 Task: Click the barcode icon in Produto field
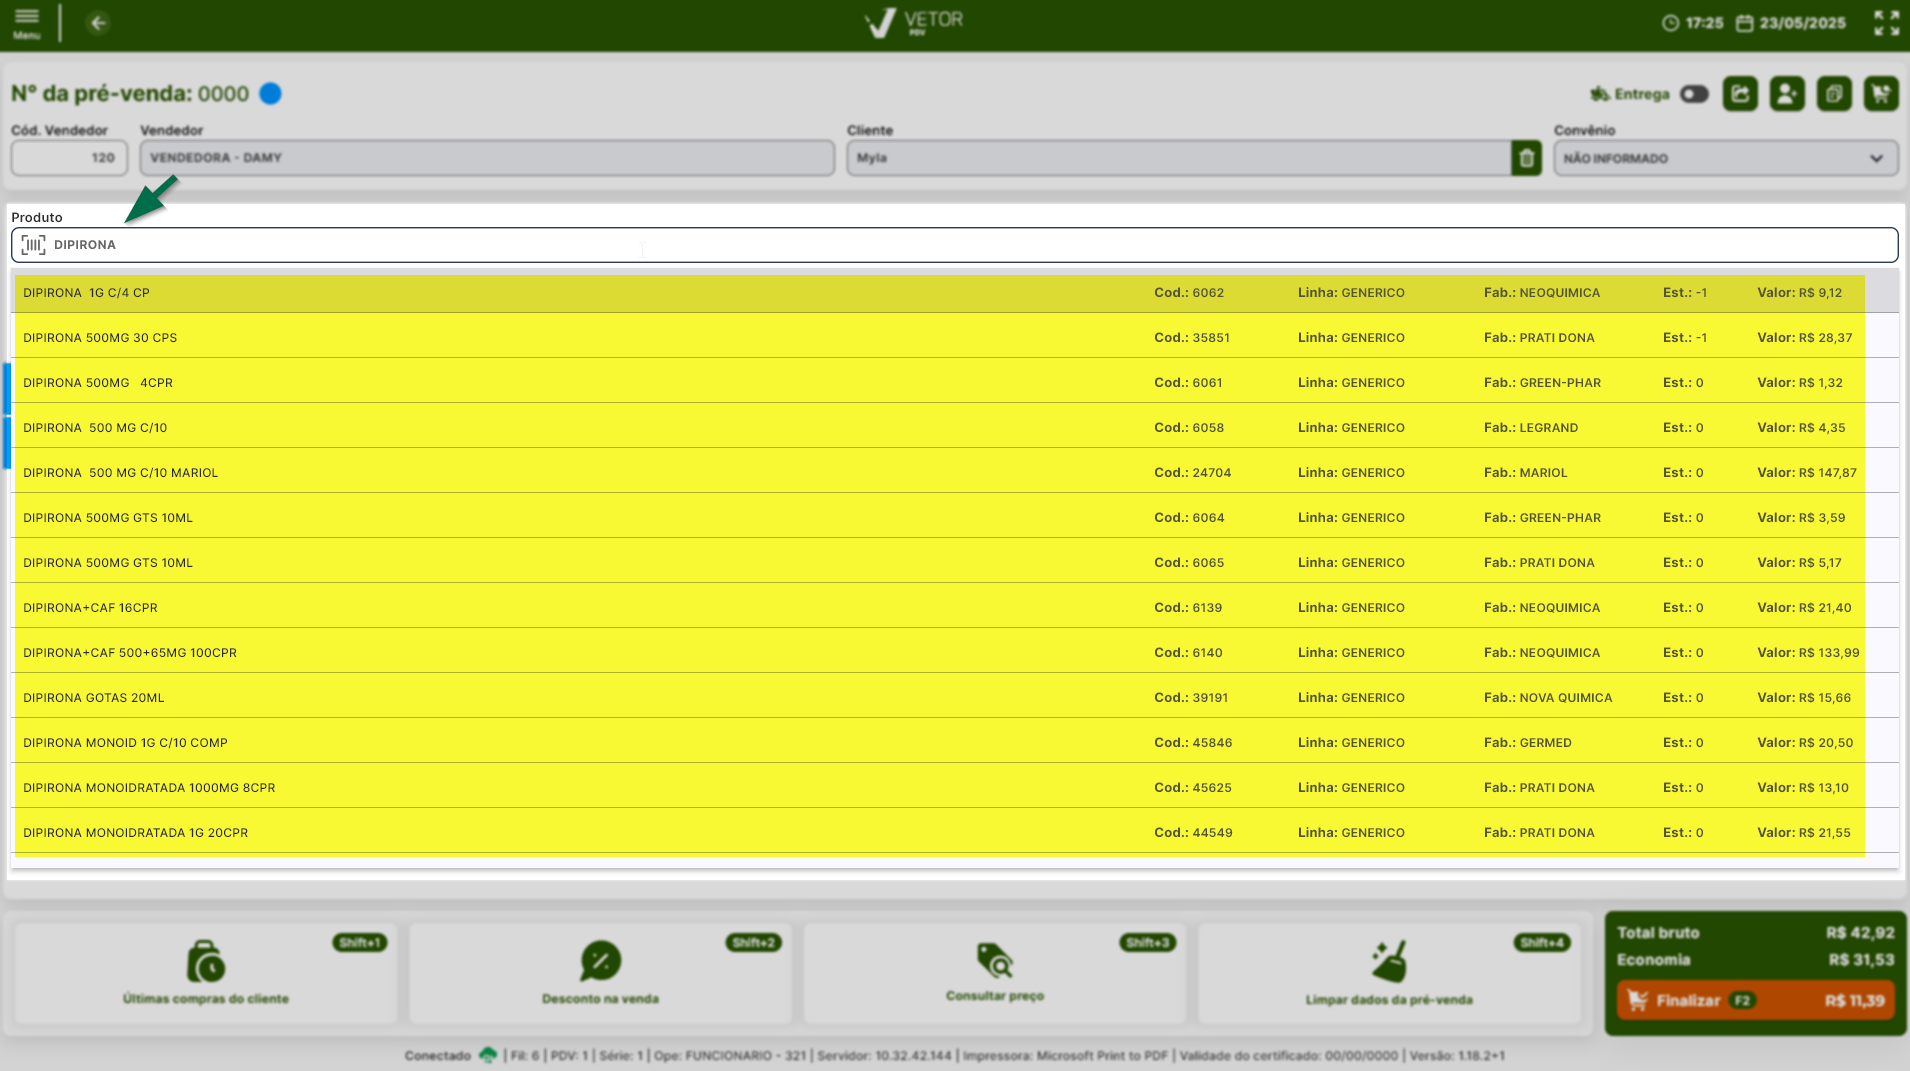(34, 245)
